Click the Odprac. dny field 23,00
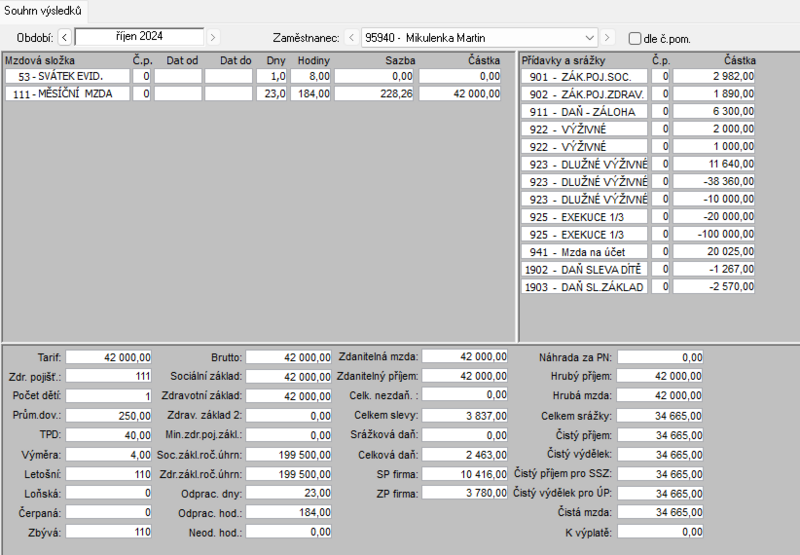800x555 pixels. pyautogui.click(x=288, y=493)
